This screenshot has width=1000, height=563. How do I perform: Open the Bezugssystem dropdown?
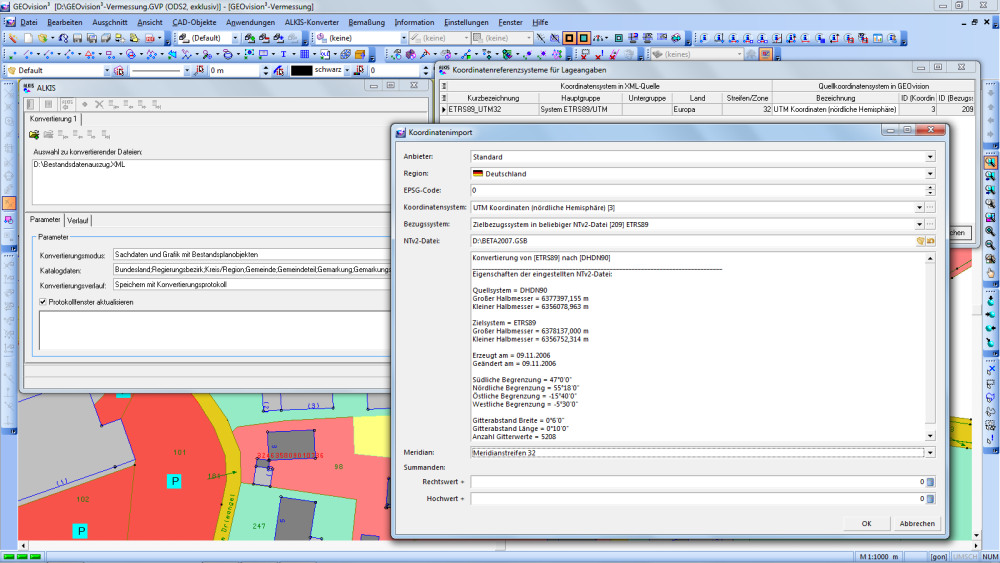pos(919,224)
